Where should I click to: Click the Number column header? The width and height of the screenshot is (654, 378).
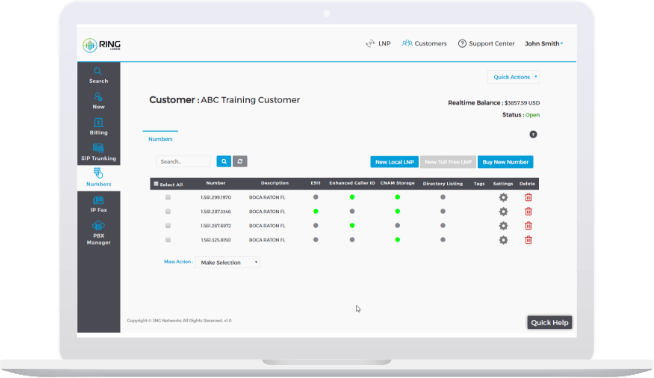pos(216,183)
